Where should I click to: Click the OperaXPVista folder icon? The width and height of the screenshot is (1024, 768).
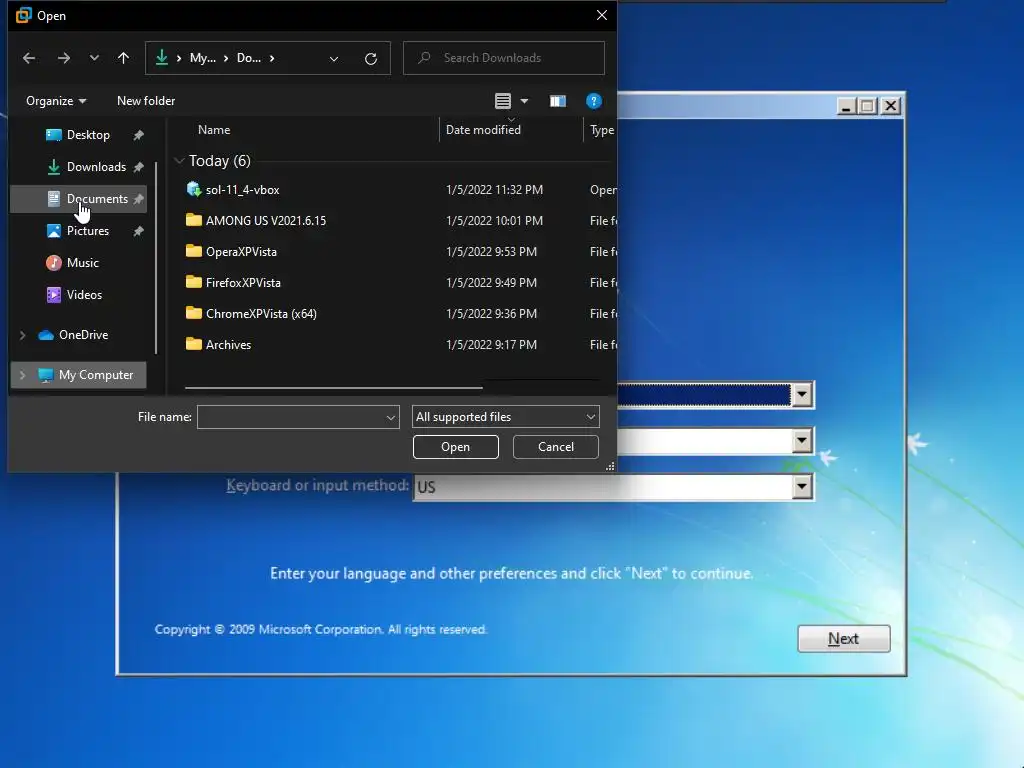(x=193, y=251)
